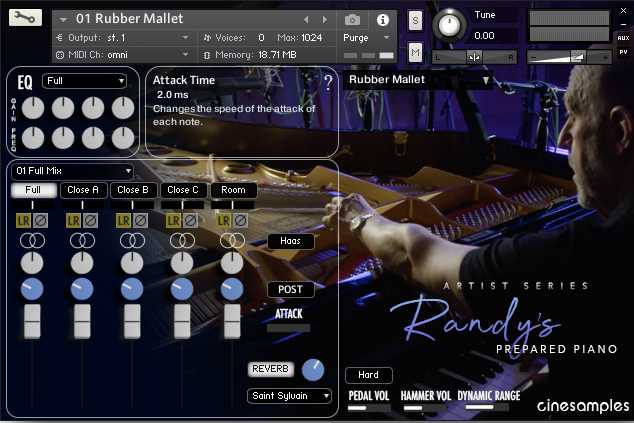The height and width of the screenshot is (423, 634).
Task: Click the Room channel volume fader
Action: pyautogui.click(x=232, y=321)
